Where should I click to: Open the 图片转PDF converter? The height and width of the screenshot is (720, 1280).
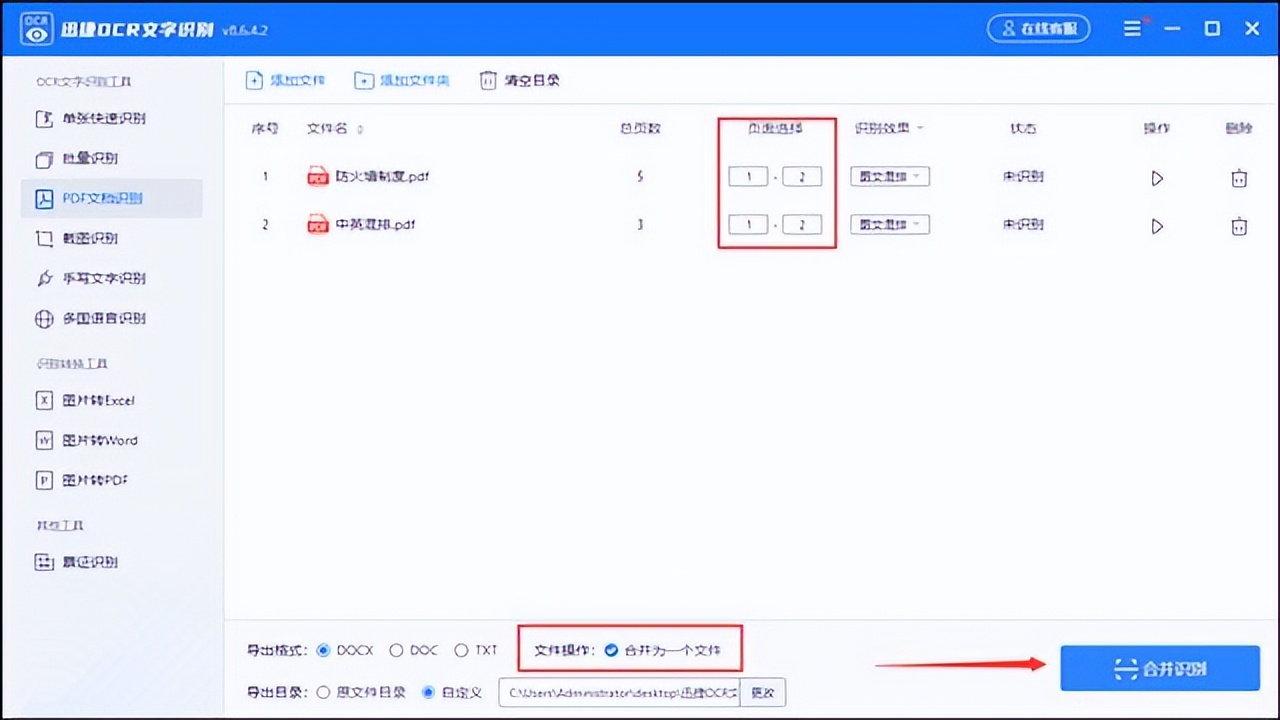[x=88, y=480]
